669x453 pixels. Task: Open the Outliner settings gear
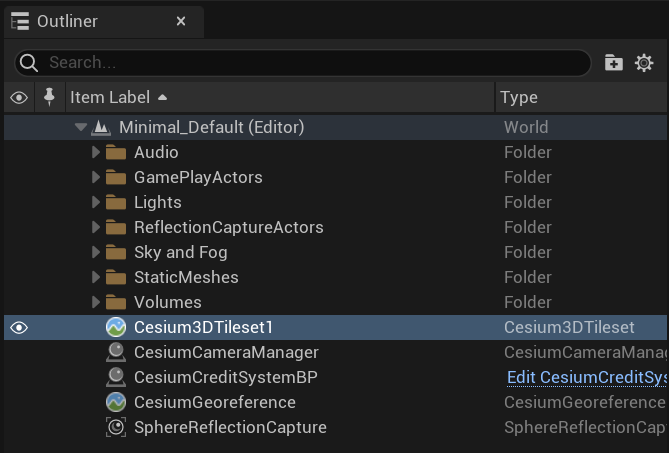(644, 63)
